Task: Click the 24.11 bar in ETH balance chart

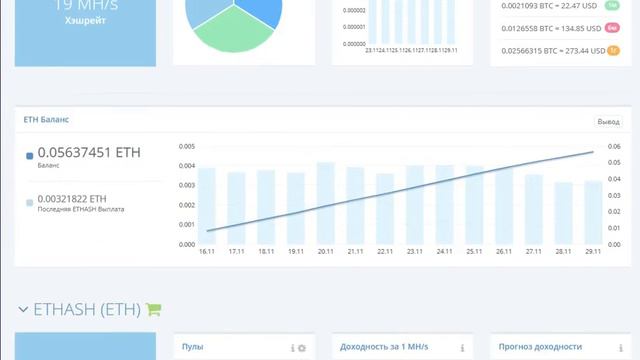Action: pyautogui.click(x=444, y=205)
